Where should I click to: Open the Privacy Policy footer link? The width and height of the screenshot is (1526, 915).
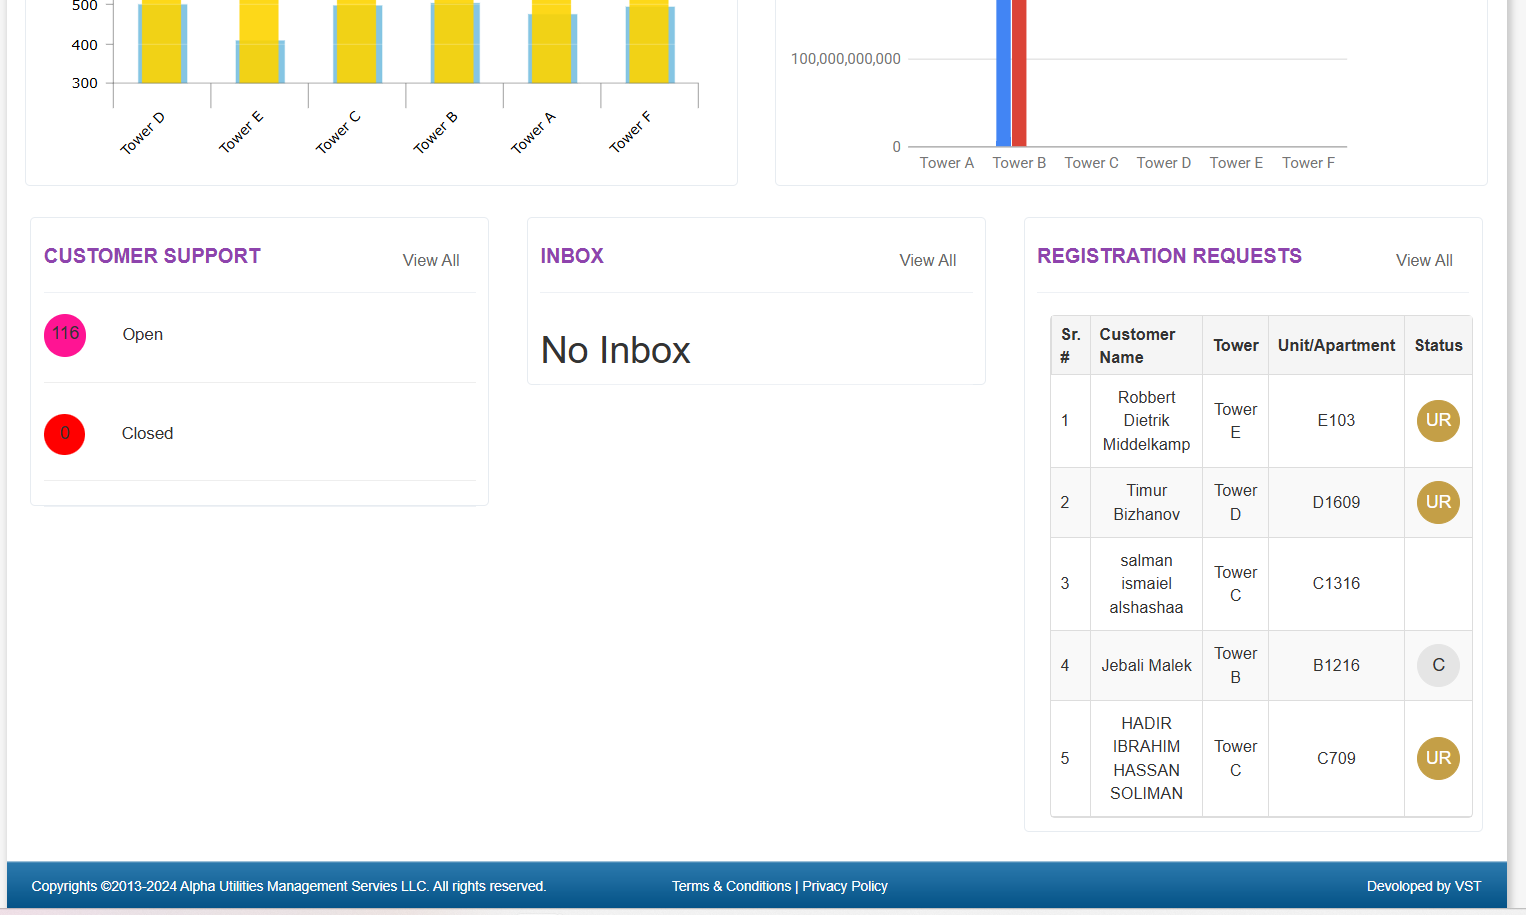(x=845, y=886)
